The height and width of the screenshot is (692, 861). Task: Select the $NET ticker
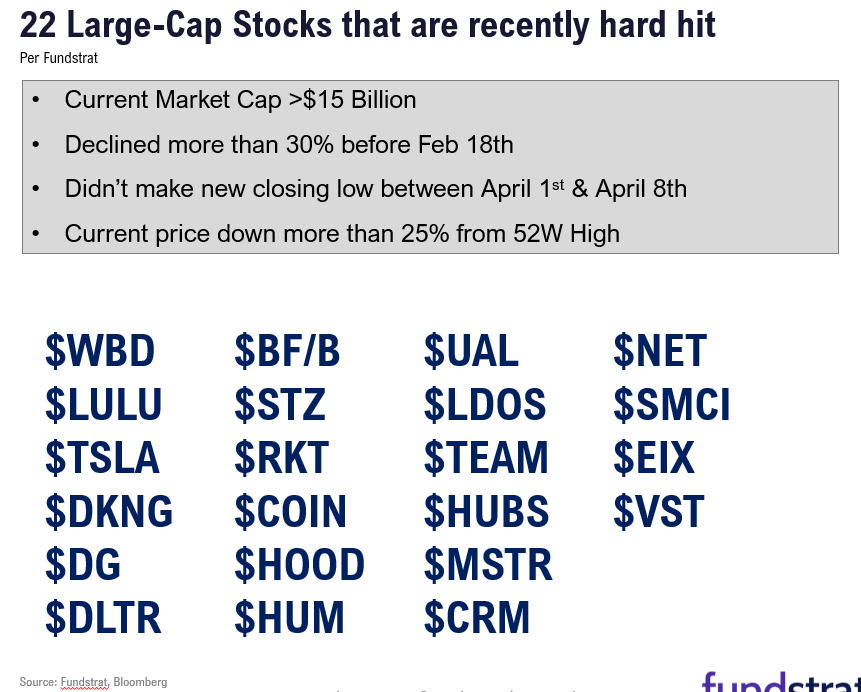[x=660, y=351]
